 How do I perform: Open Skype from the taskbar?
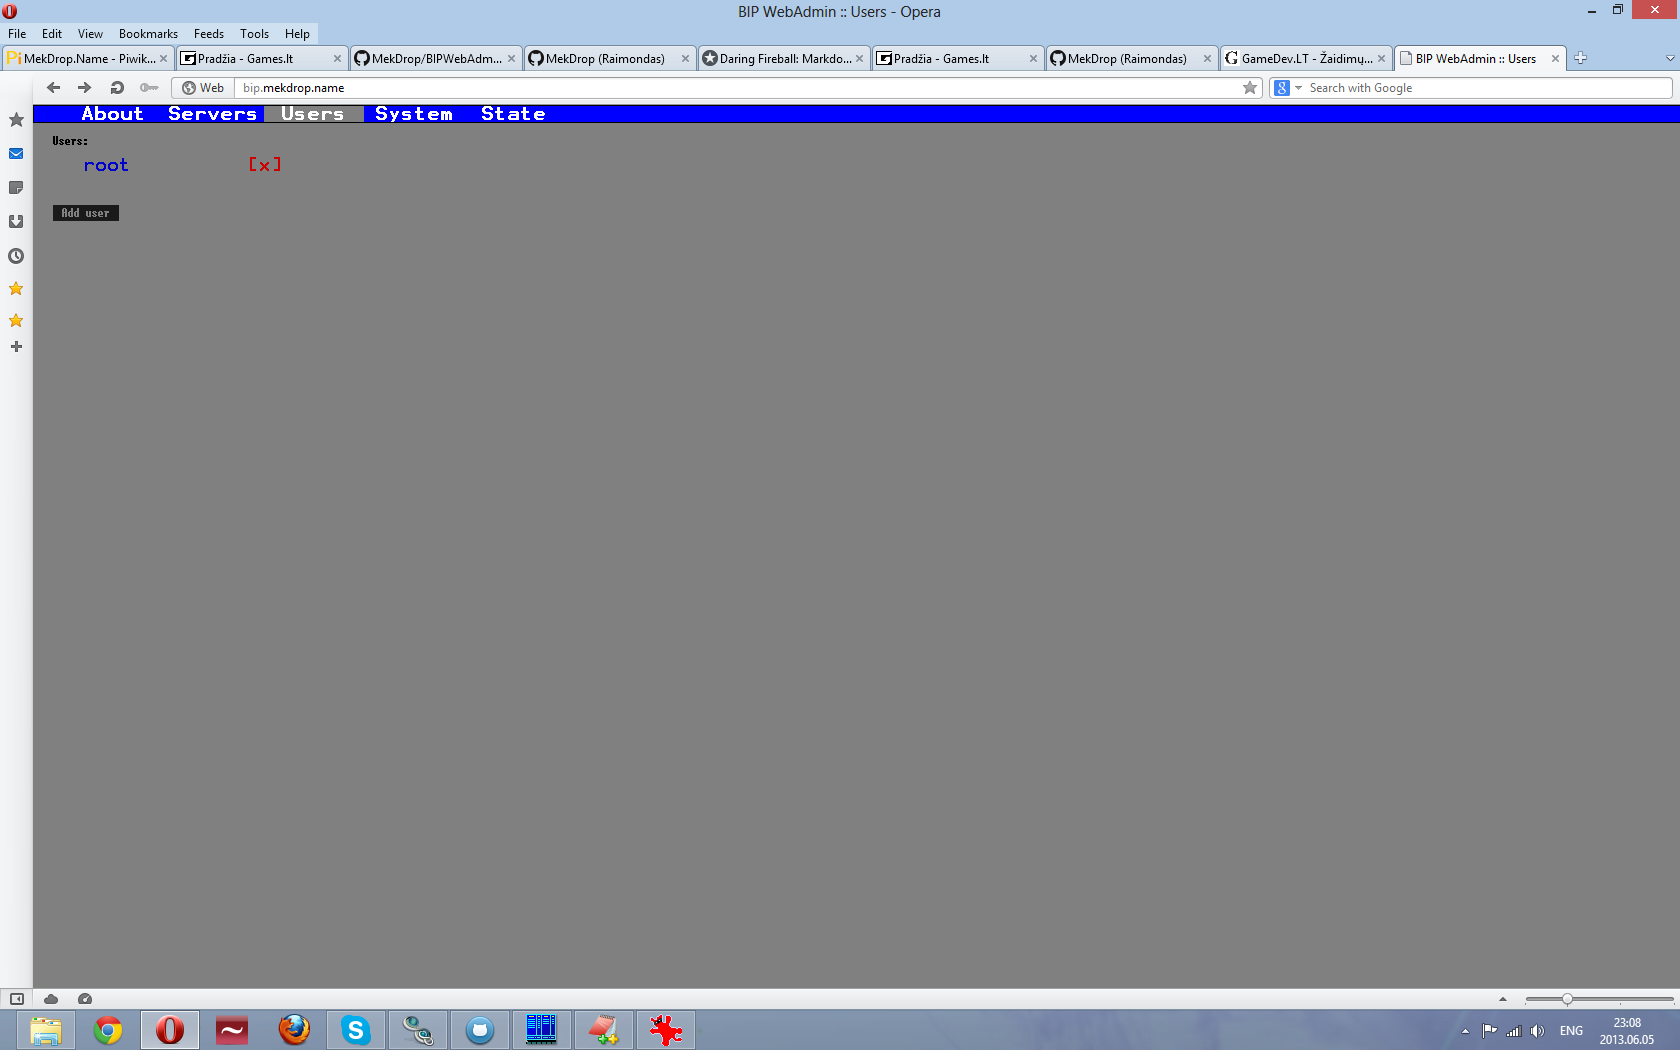356,1030
